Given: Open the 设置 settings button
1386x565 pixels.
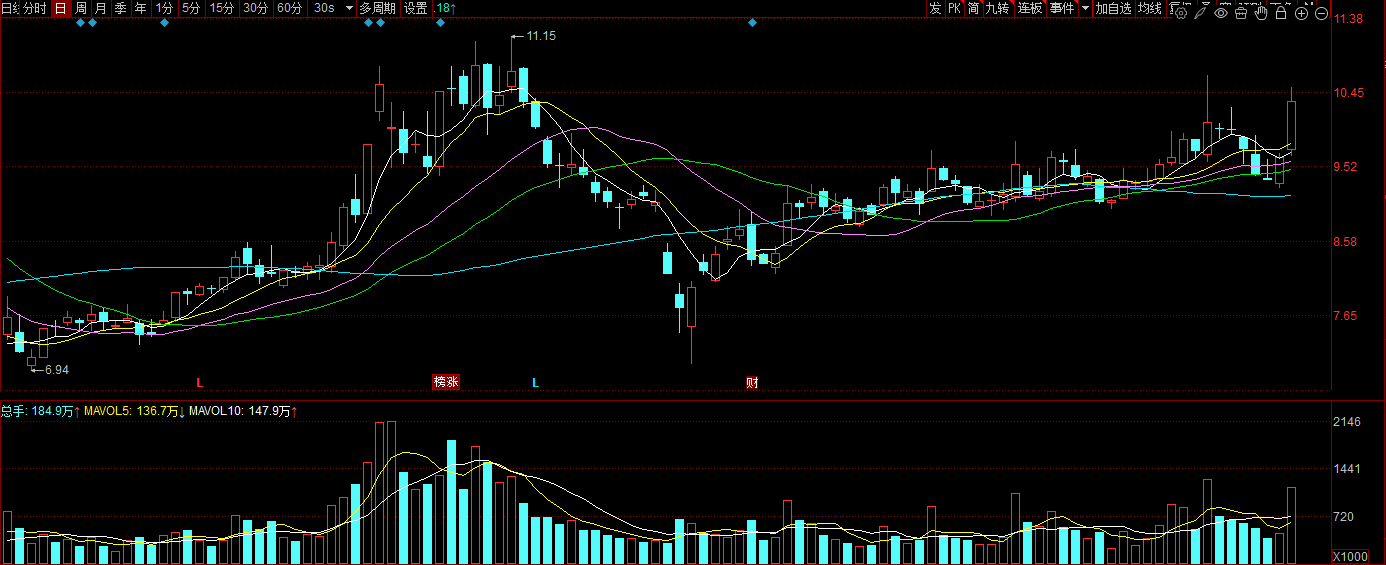Looking at the screenshot, I should tap(415, 8).
